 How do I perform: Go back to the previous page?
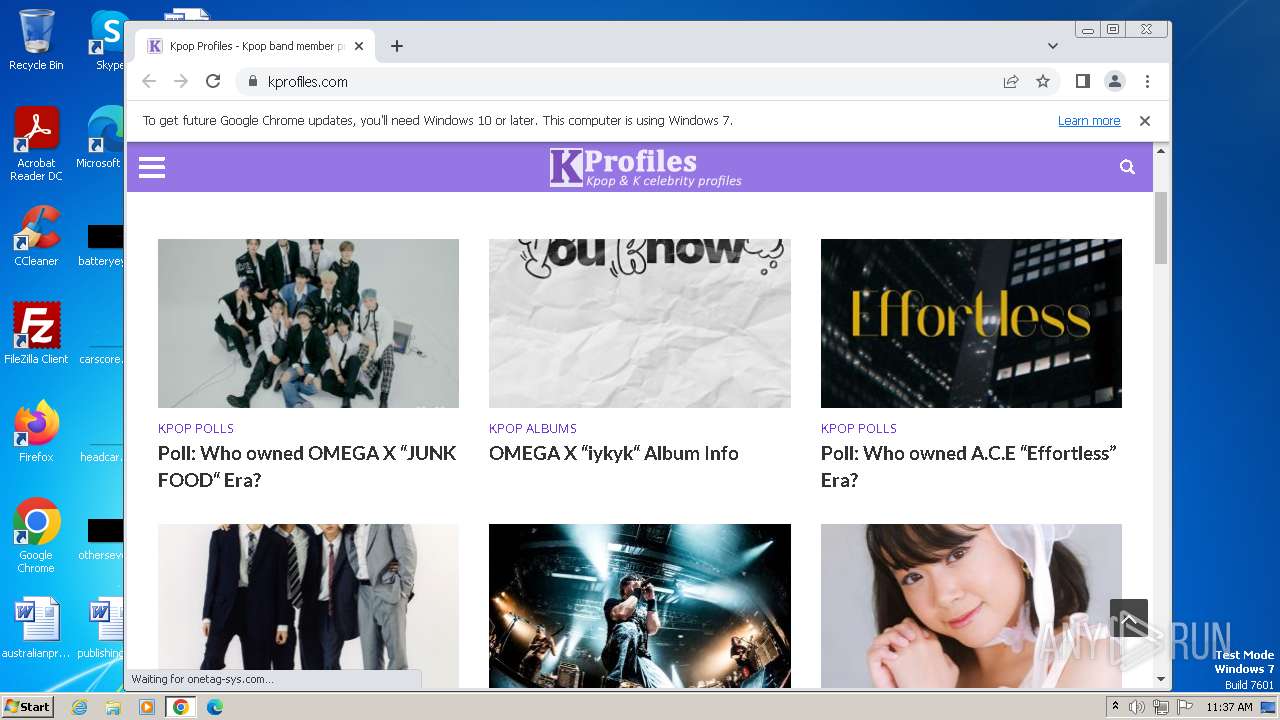[x=149, y=81]
